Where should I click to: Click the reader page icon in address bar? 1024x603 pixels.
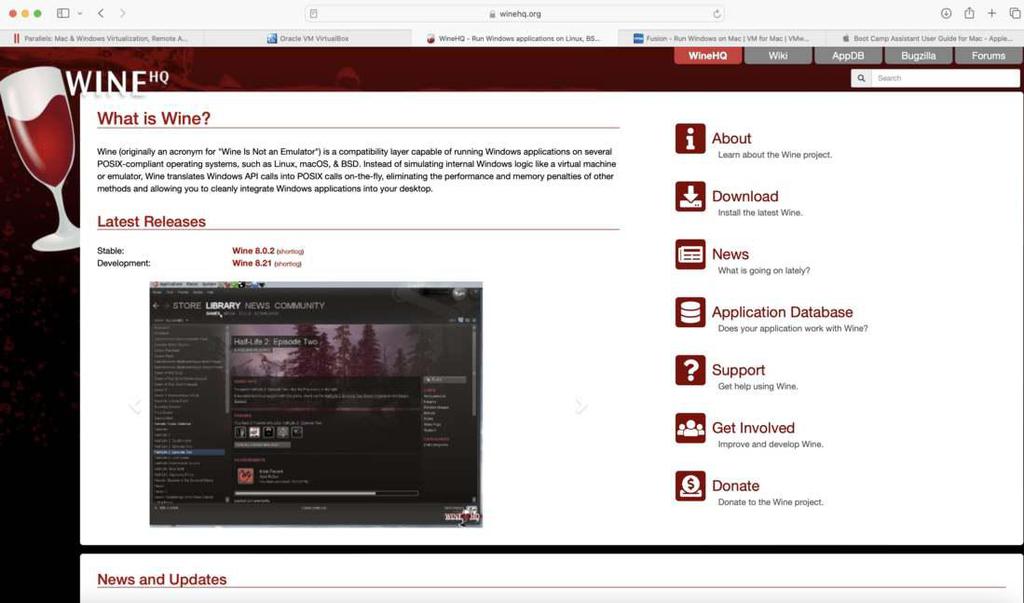tap(313, 14)
